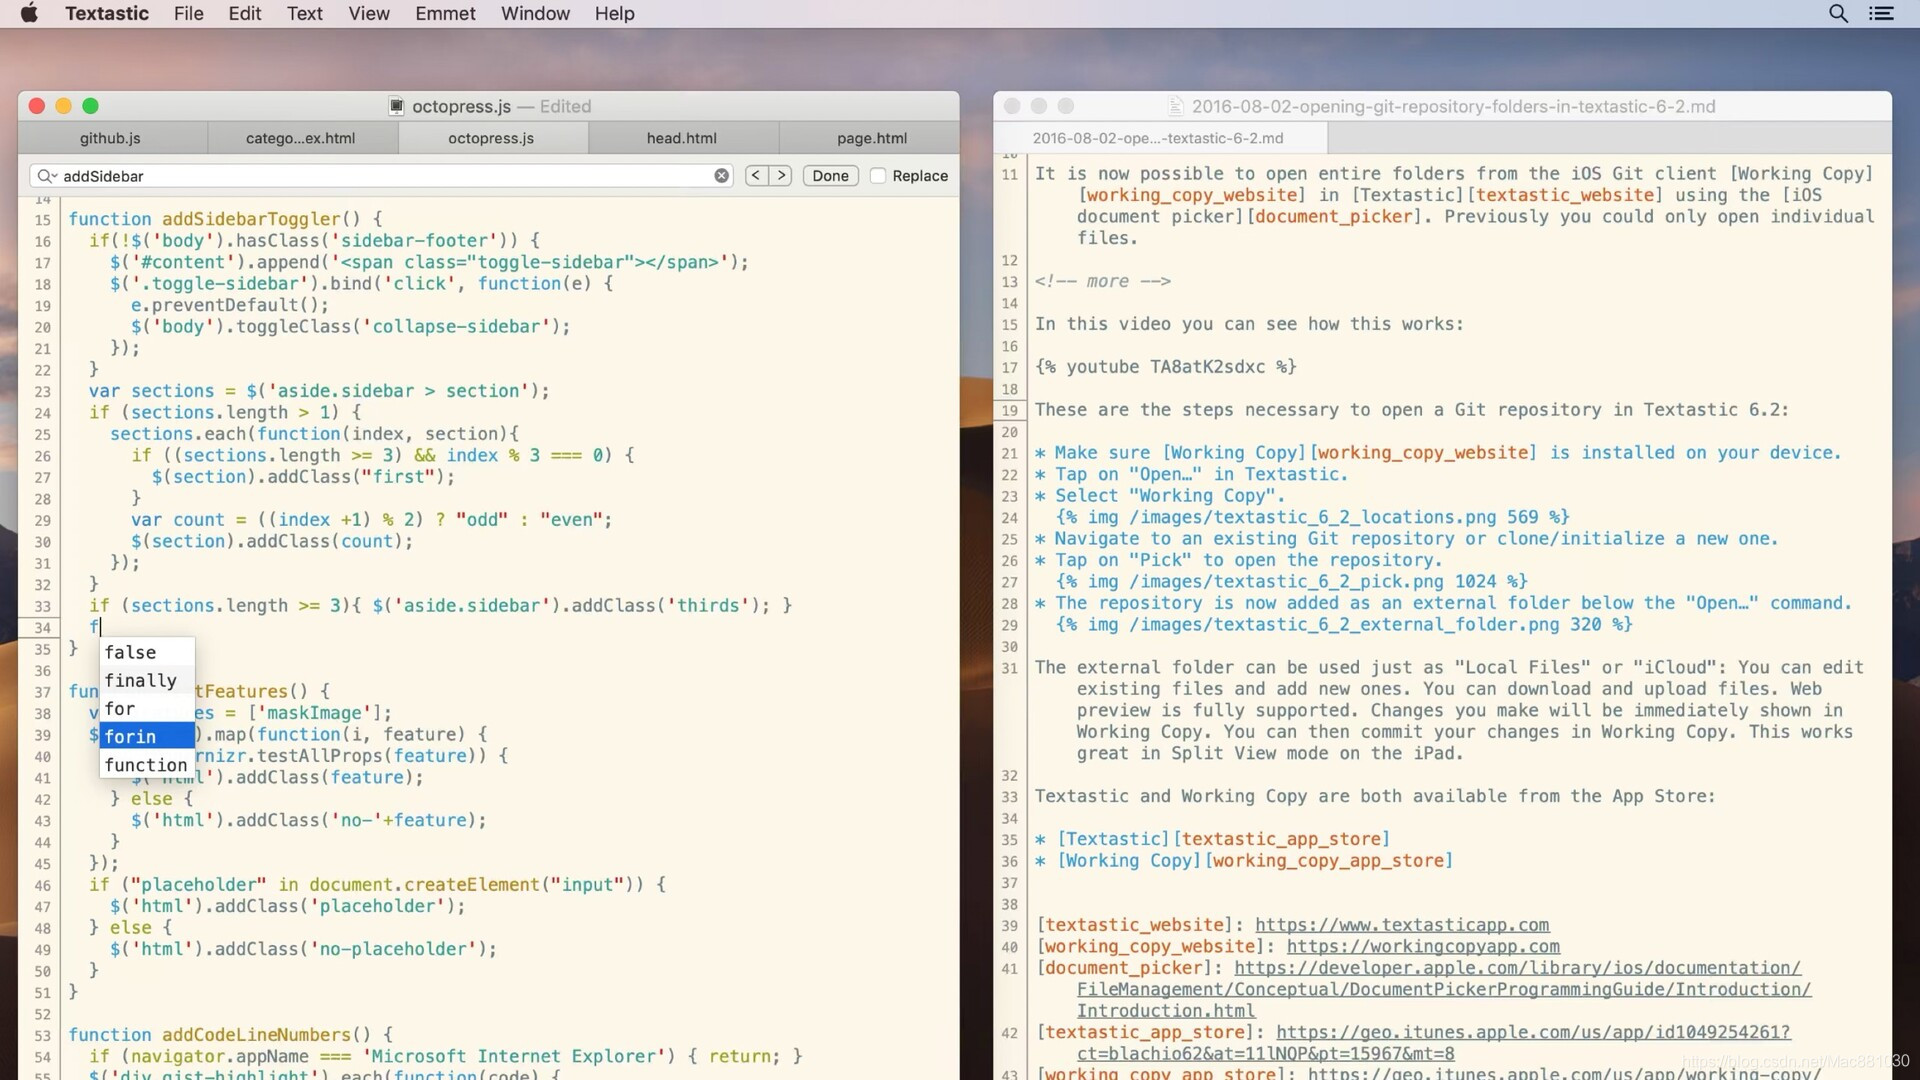The height and width of the screenshot is (1080, 1920).
Task: Enable the Replace checkbox
Action: tap(878, 176)
